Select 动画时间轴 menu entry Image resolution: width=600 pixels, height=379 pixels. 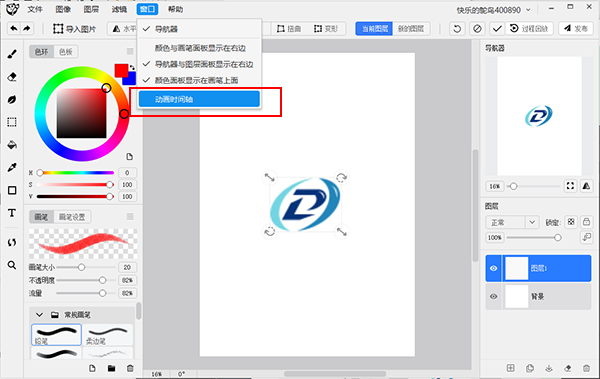[199, 99]
